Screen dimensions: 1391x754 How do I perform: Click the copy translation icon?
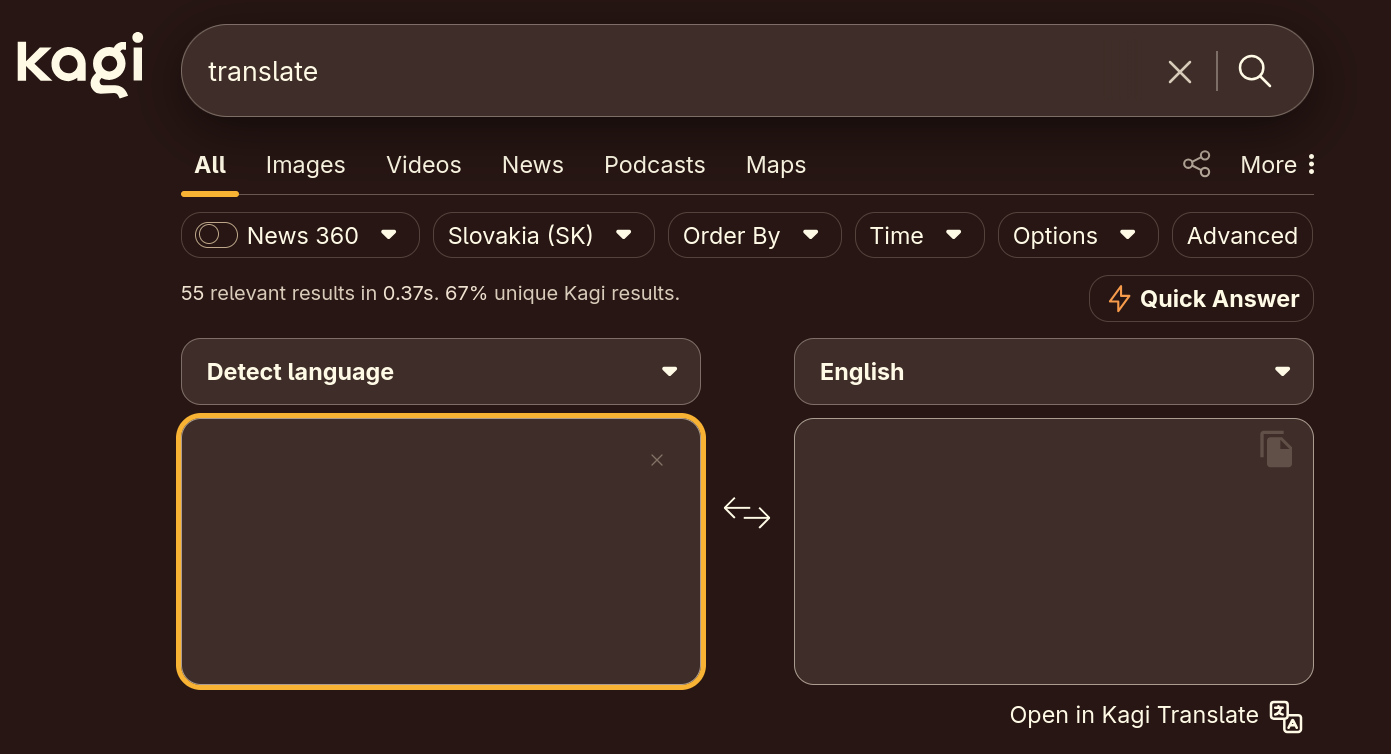point(1276,449)
